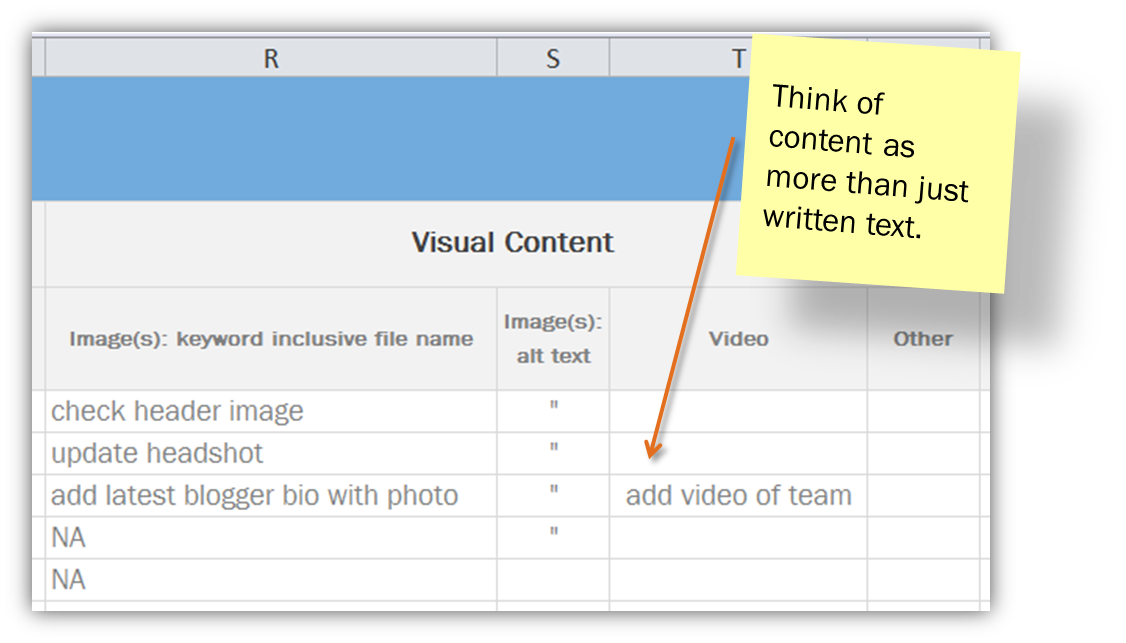Image resolution: width=1126 pixels, height=643 pixels.
Task: Click ditto mark in 'check header image' row
Action: pos(554,405)
